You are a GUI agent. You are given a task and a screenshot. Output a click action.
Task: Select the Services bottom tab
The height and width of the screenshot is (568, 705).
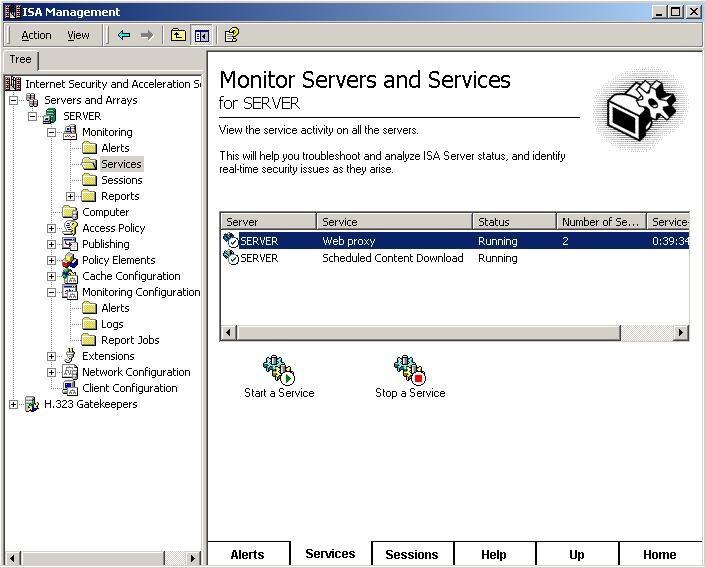tap(330, 554)
